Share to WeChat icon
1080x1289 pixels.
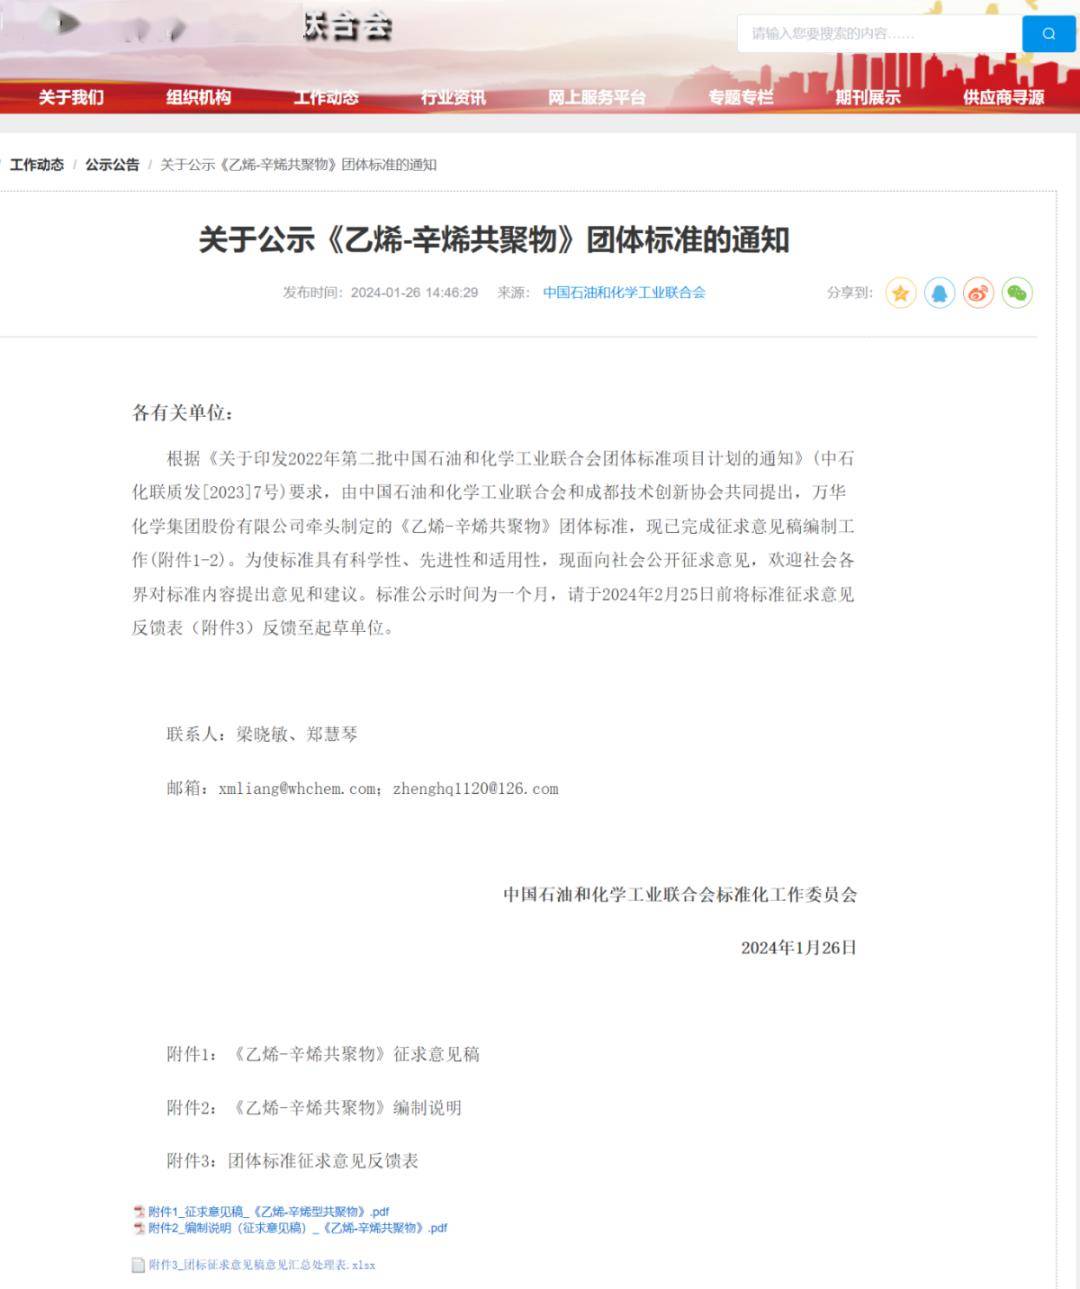click(1017, 293)
